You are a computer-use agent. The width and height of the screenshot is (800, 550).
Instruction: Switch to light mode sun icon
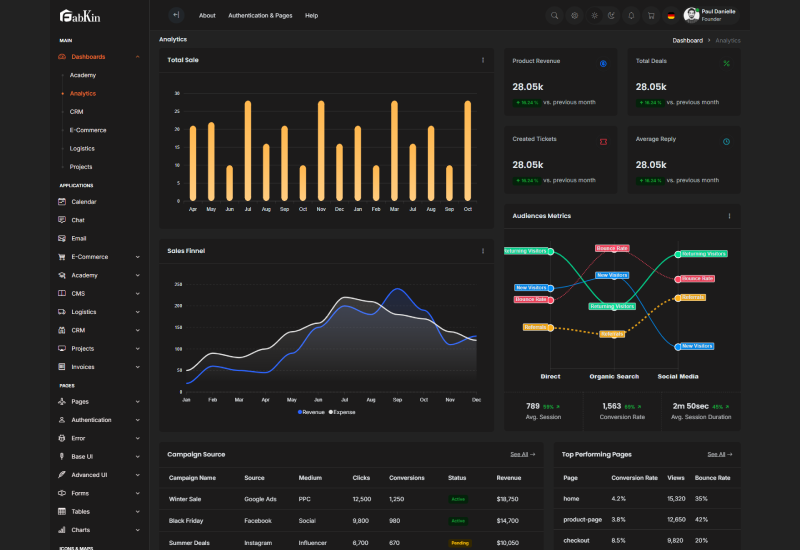(x=594, y=15)
